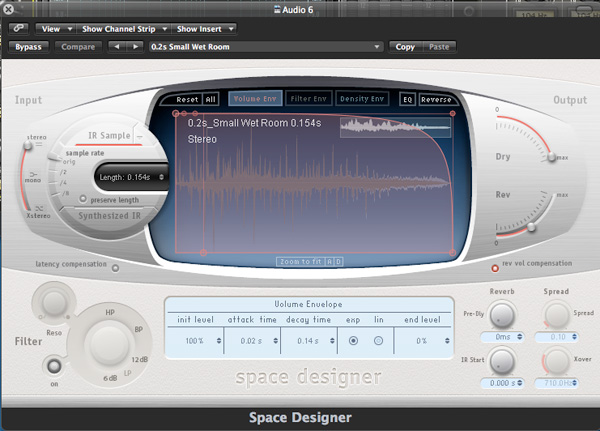Toggle latency compensation

pos(115,268)
